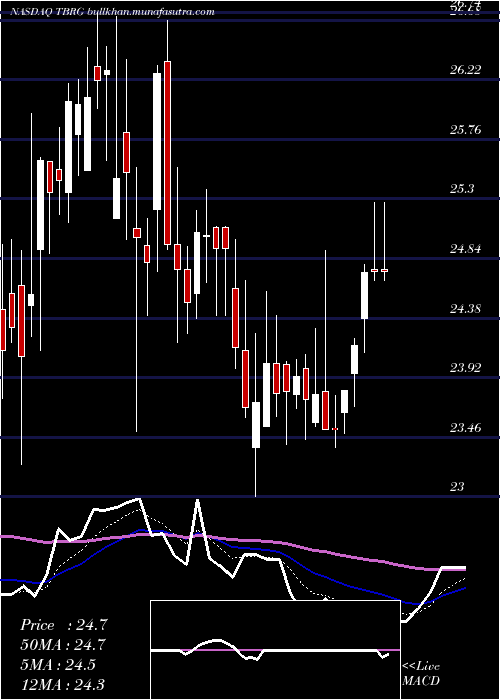The image size is (500, 700).
Task: Click the 12MA : 24.3 readout
Action: tap(62, 684)
